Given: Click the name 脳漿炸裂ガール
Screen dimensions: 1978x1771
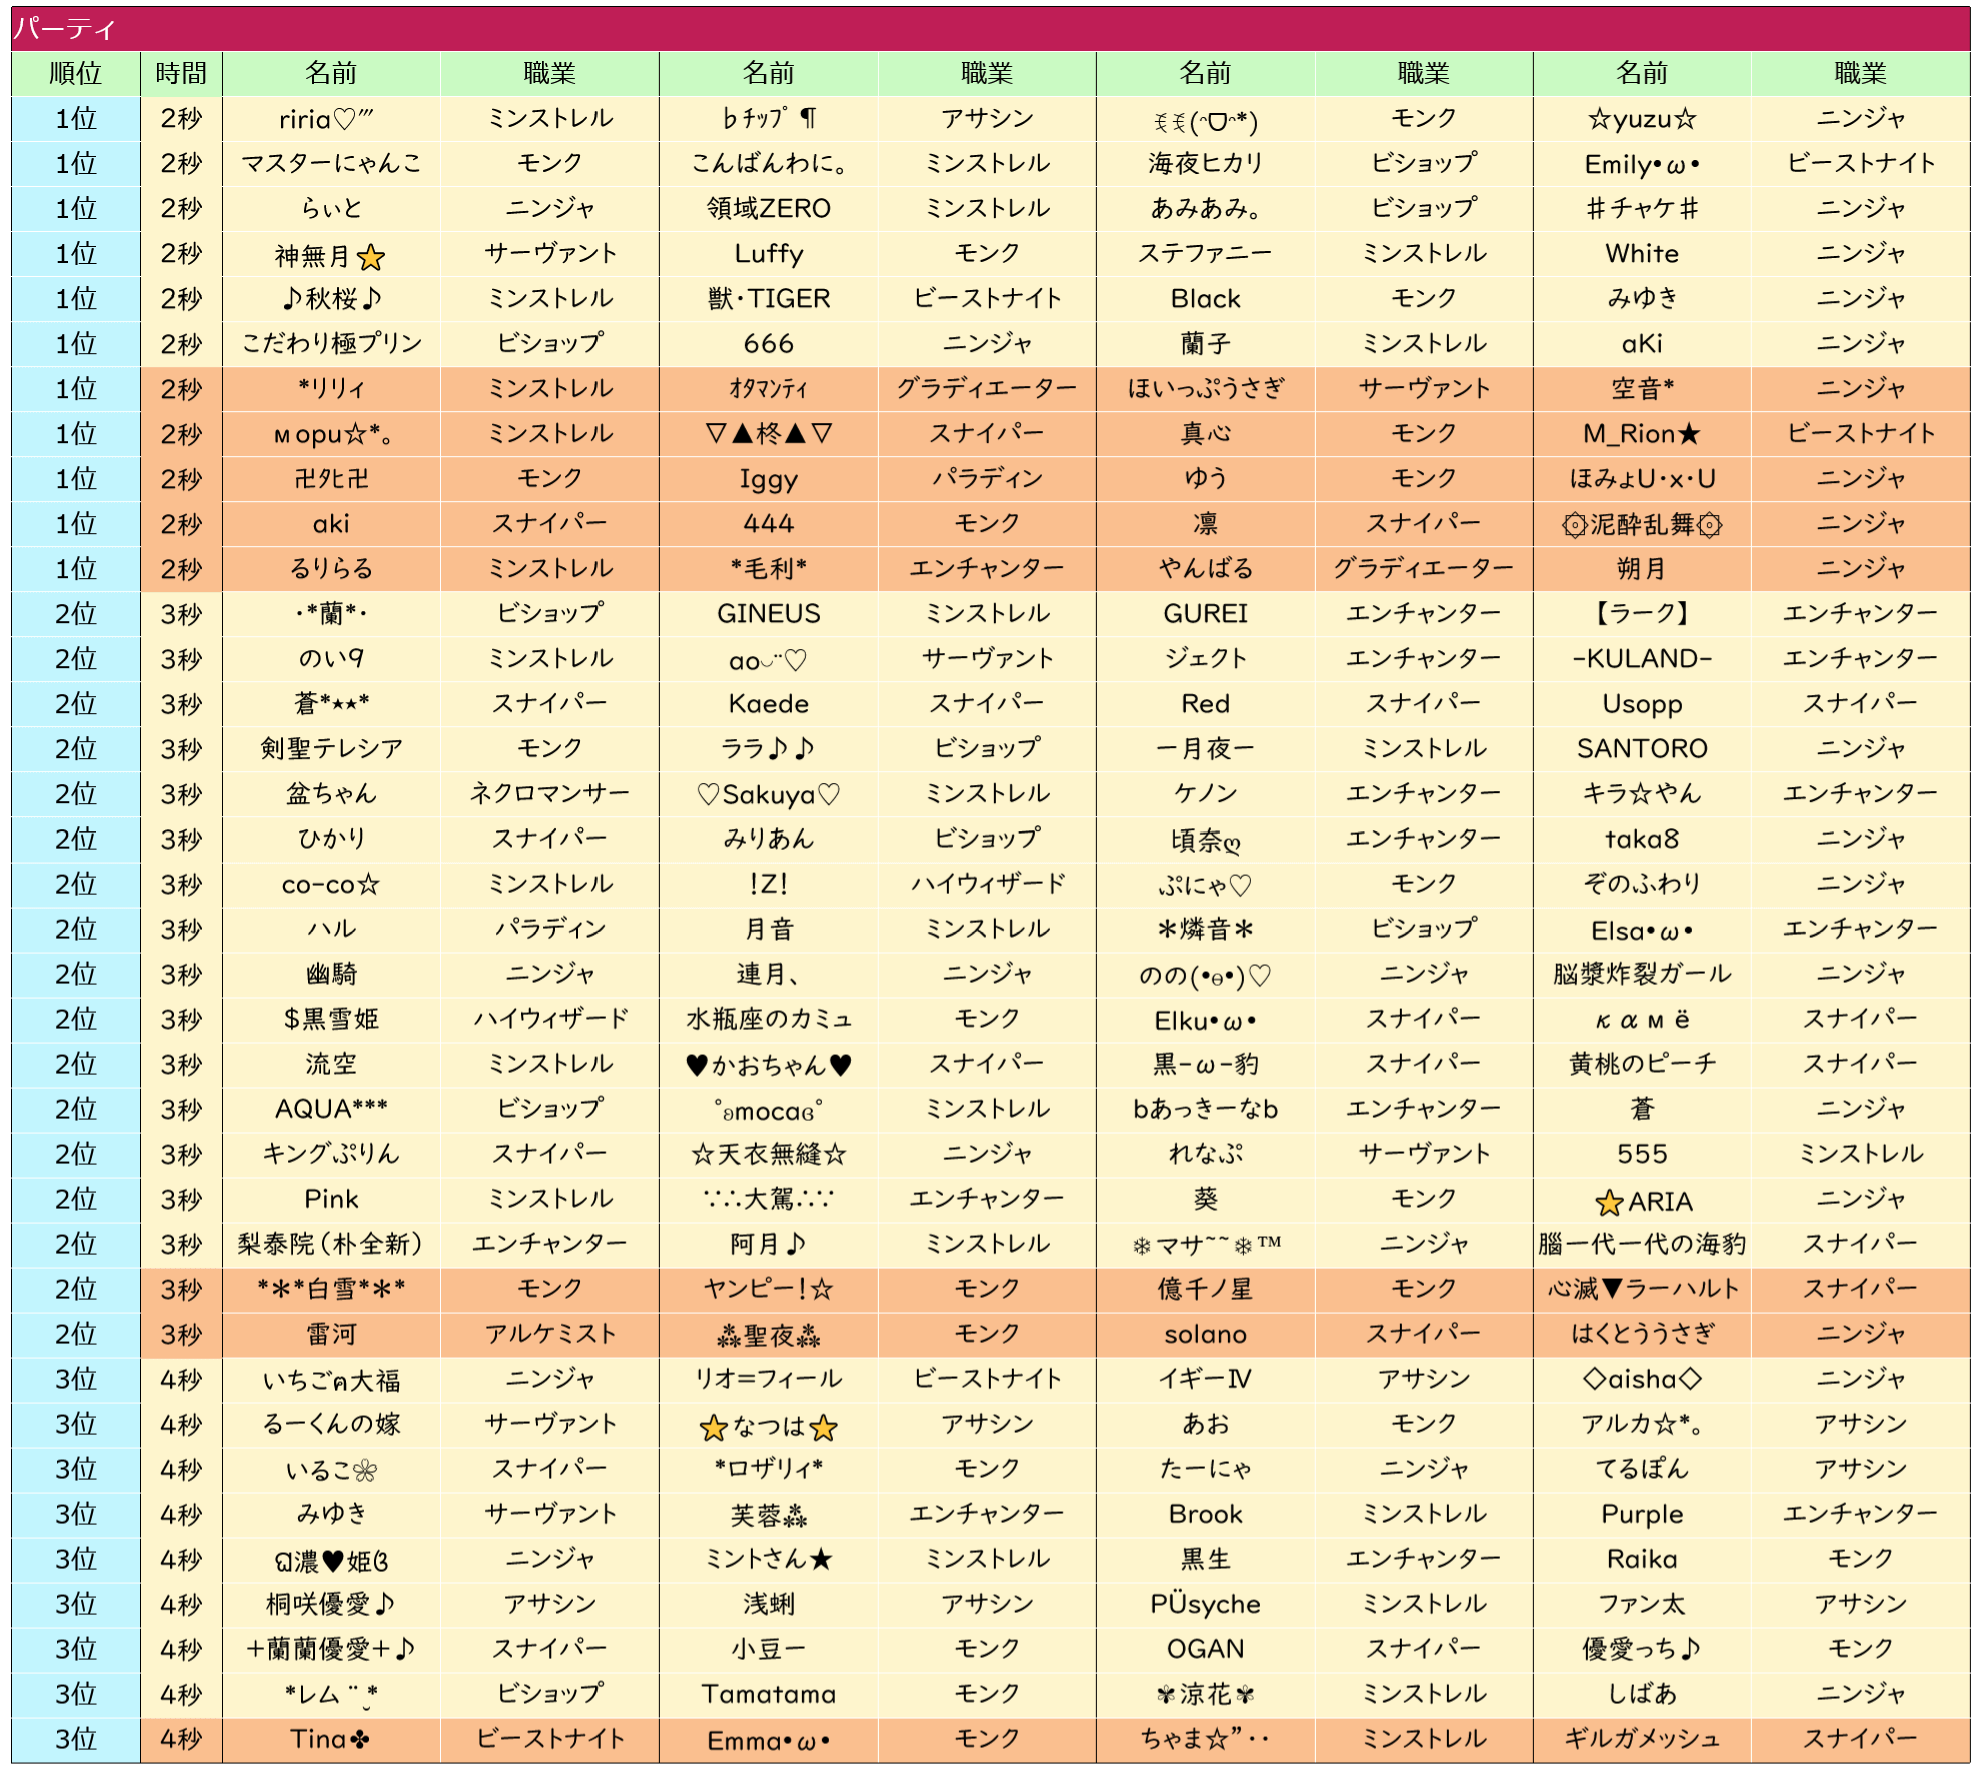Looking at the screenshot, I should coord(1641,974).
